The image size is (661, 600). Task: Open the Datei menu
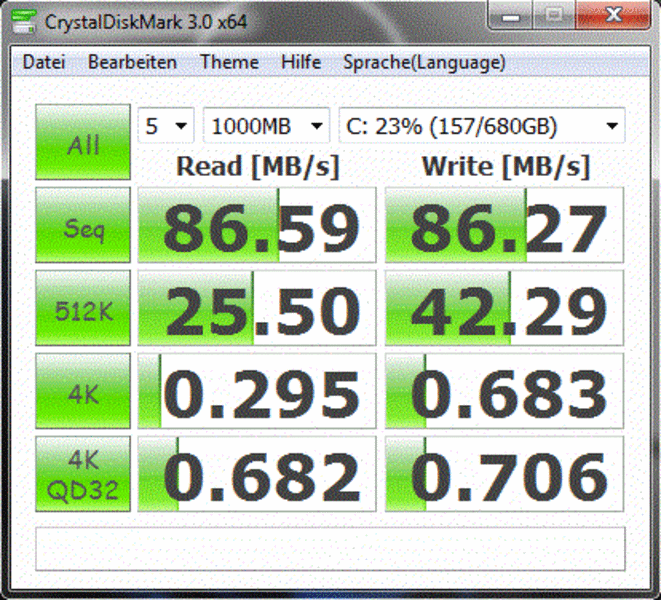(x=44, y=62)
